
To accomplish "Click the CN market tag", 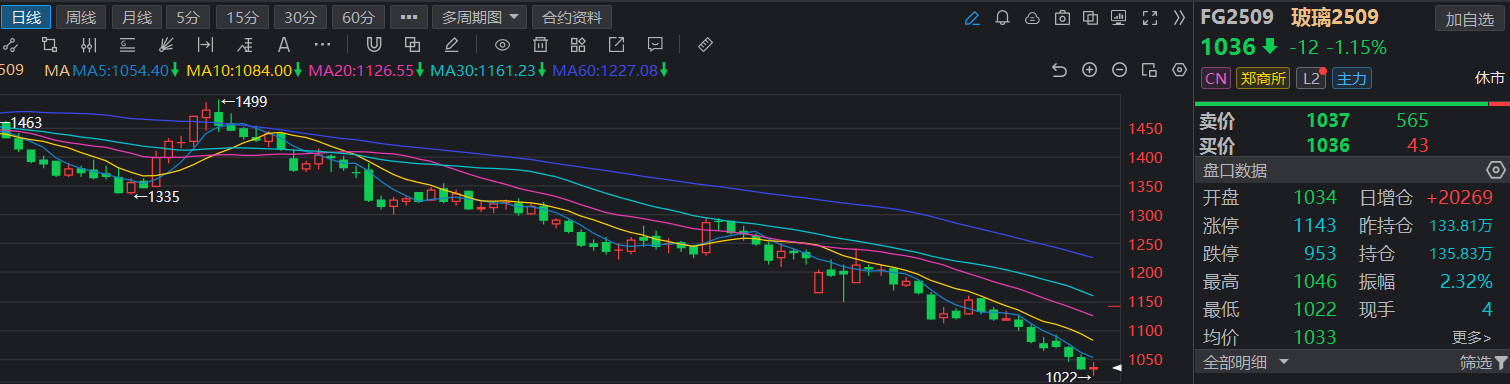I will [x=1215, y=78].
